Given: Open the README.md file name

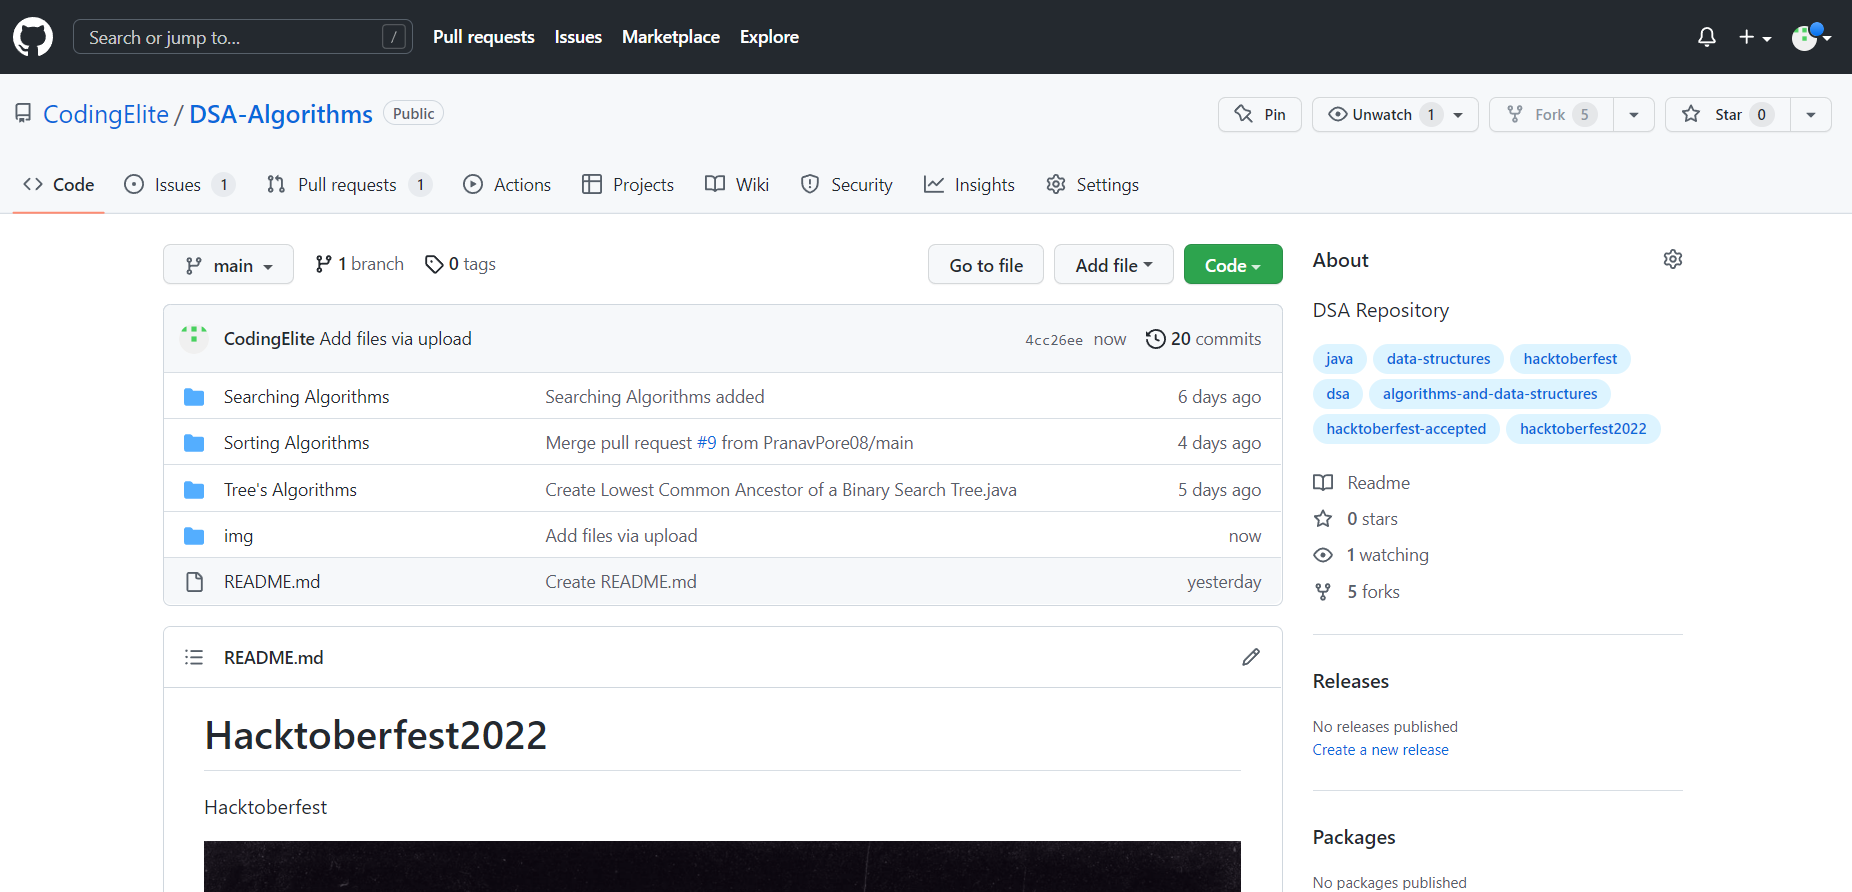Looking at the screenshot, I should tap(272, 582).
